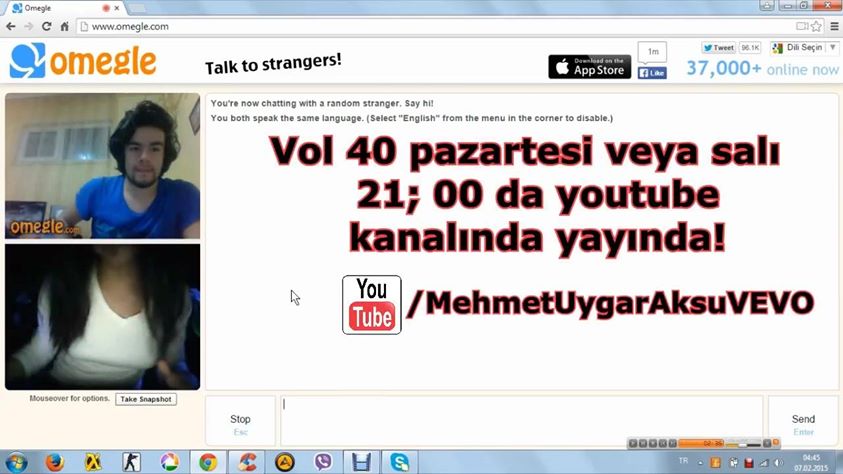Click the Send button
Screen dimensions: 843x474
[x=803, y=421]
